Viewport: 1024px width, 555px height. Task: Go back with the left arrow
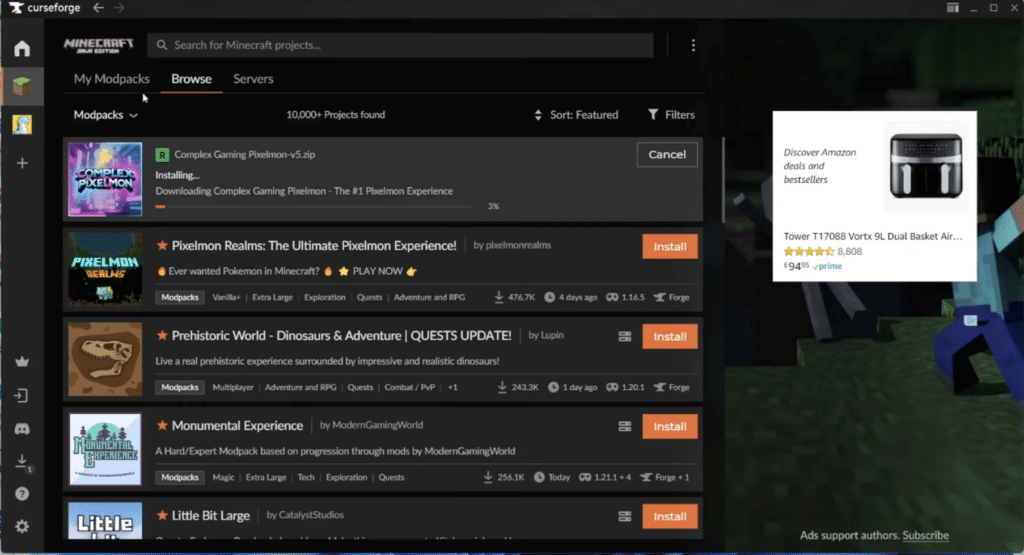point(98,8)
